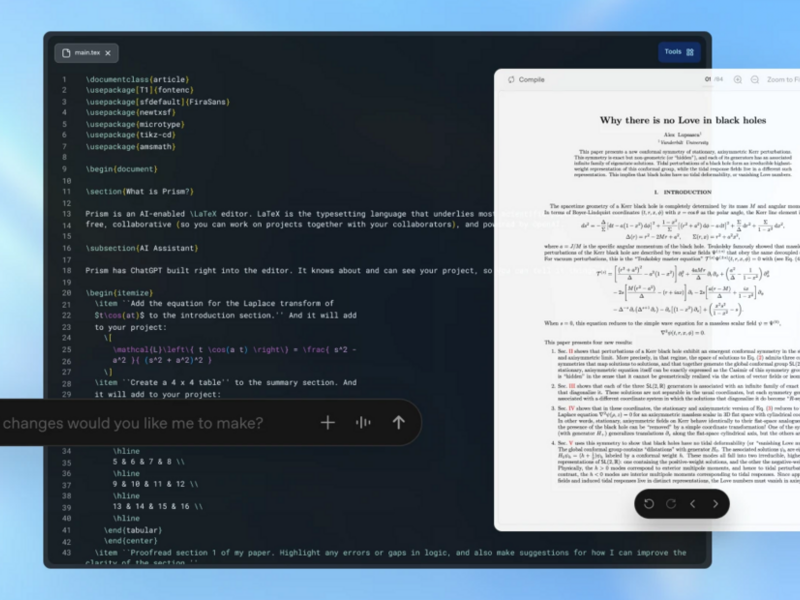Click the file icon on main.tex tab

[66, 53]
